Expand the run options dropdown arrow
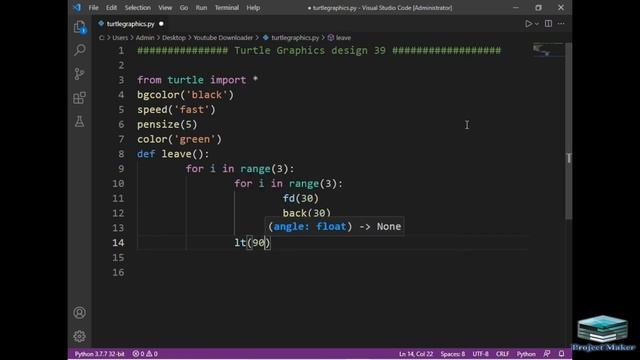Viewport: 640px width, 360px height. point(537,24)
